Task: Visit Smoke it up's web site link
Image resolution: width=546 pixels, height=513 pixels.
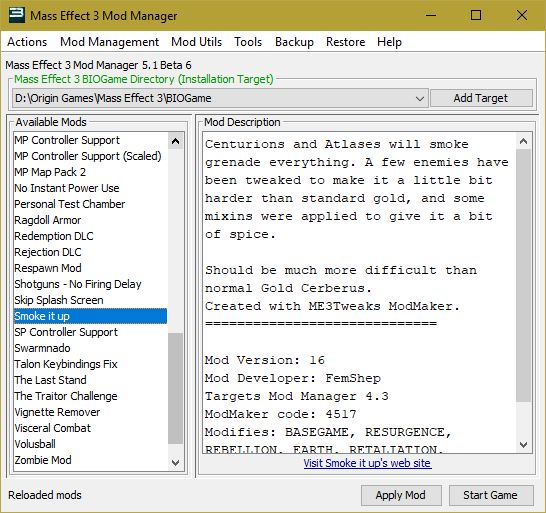Action: coord(367,463)
